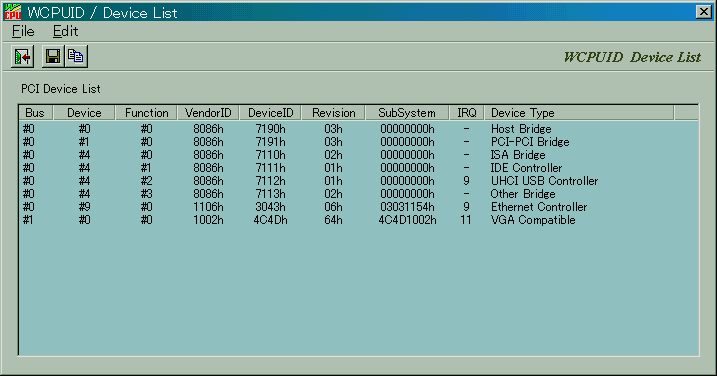Select the Ethernet Controller row
This screenshot has width=717, height=376.
point(358,207)
